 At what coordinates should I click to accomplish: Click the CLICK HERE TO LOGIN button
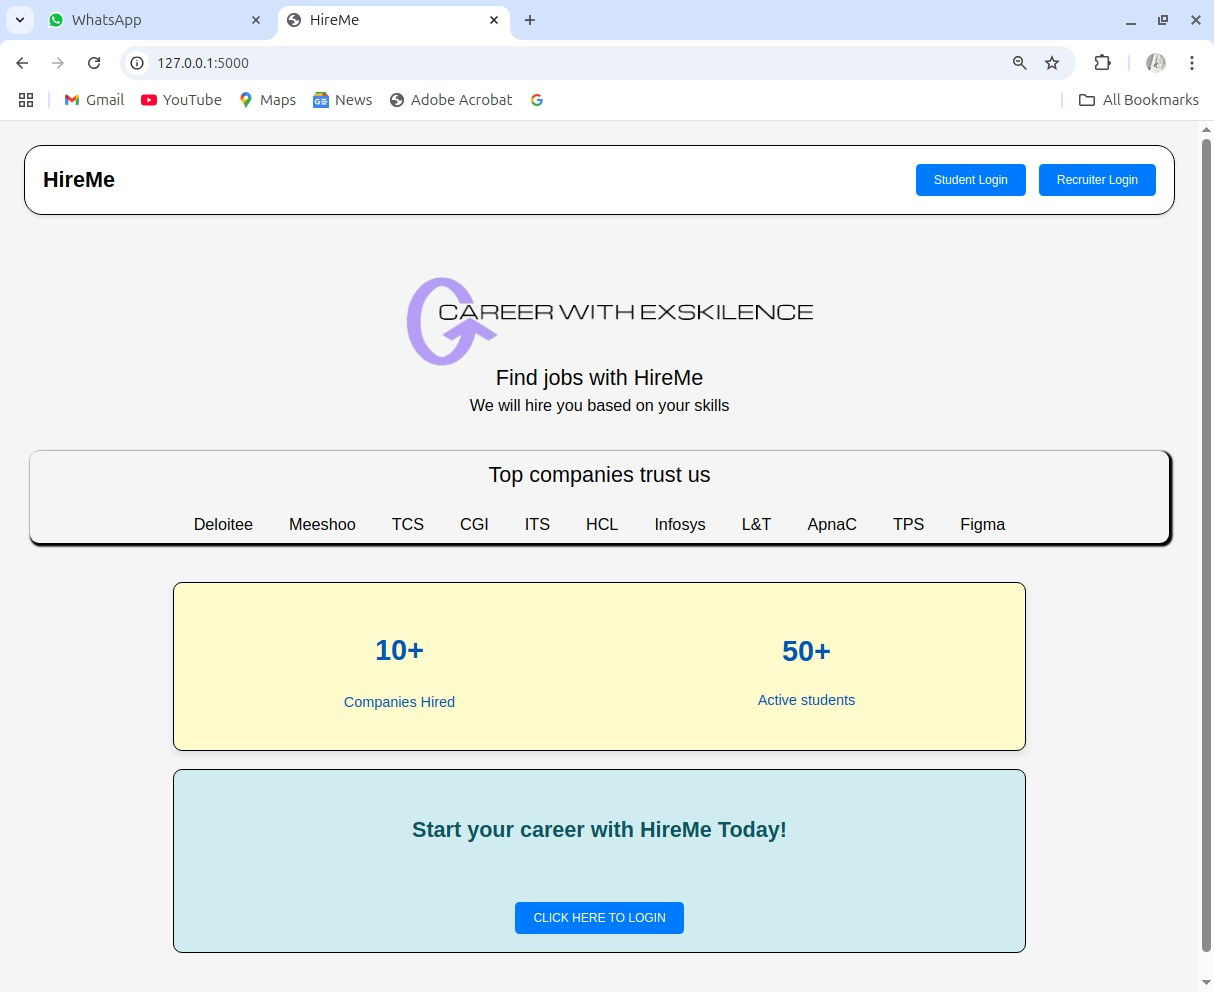(599, 918)
